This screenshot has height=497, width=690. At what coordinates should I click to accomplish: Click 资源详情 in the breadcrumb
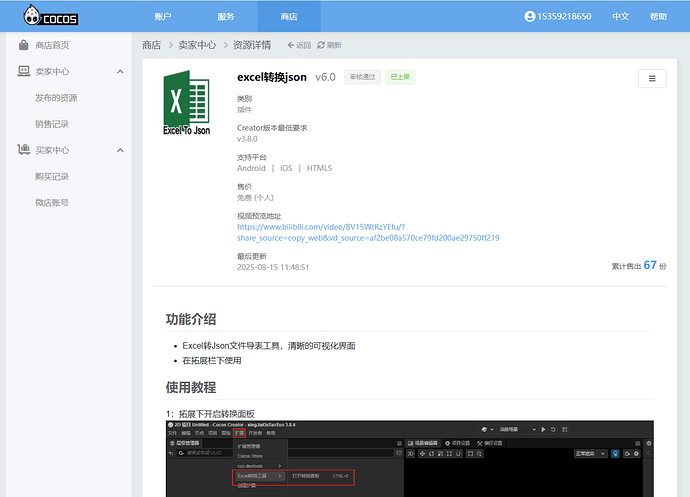pos(252,45)
